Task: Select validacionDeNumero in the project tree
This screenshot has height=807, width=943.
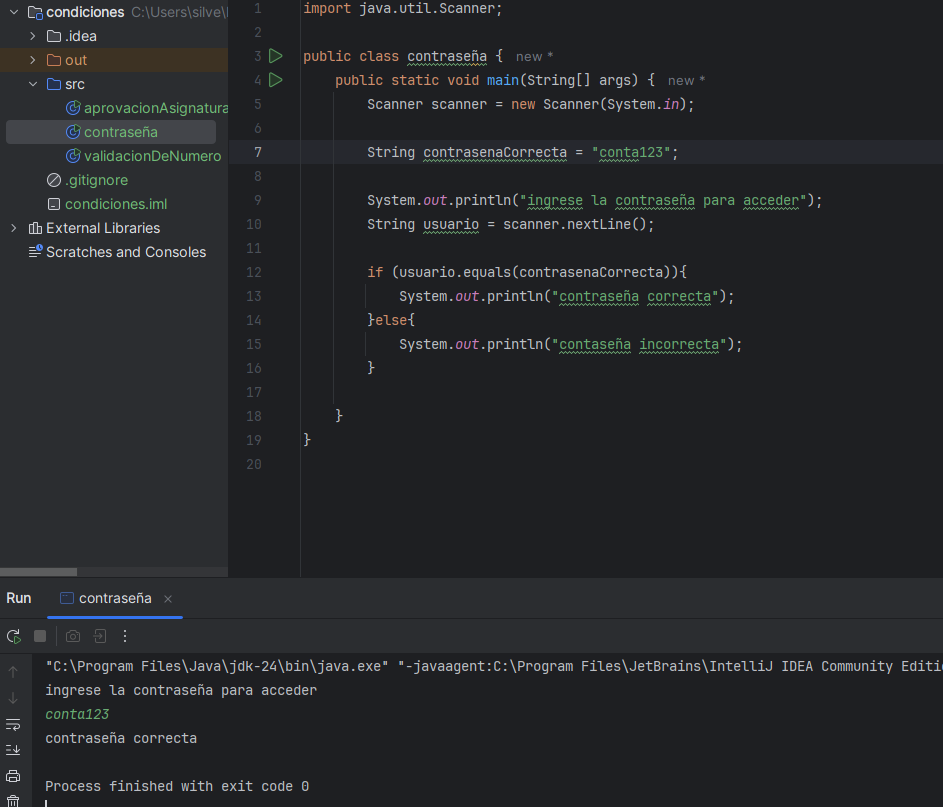Action: [x=153, y=156]
